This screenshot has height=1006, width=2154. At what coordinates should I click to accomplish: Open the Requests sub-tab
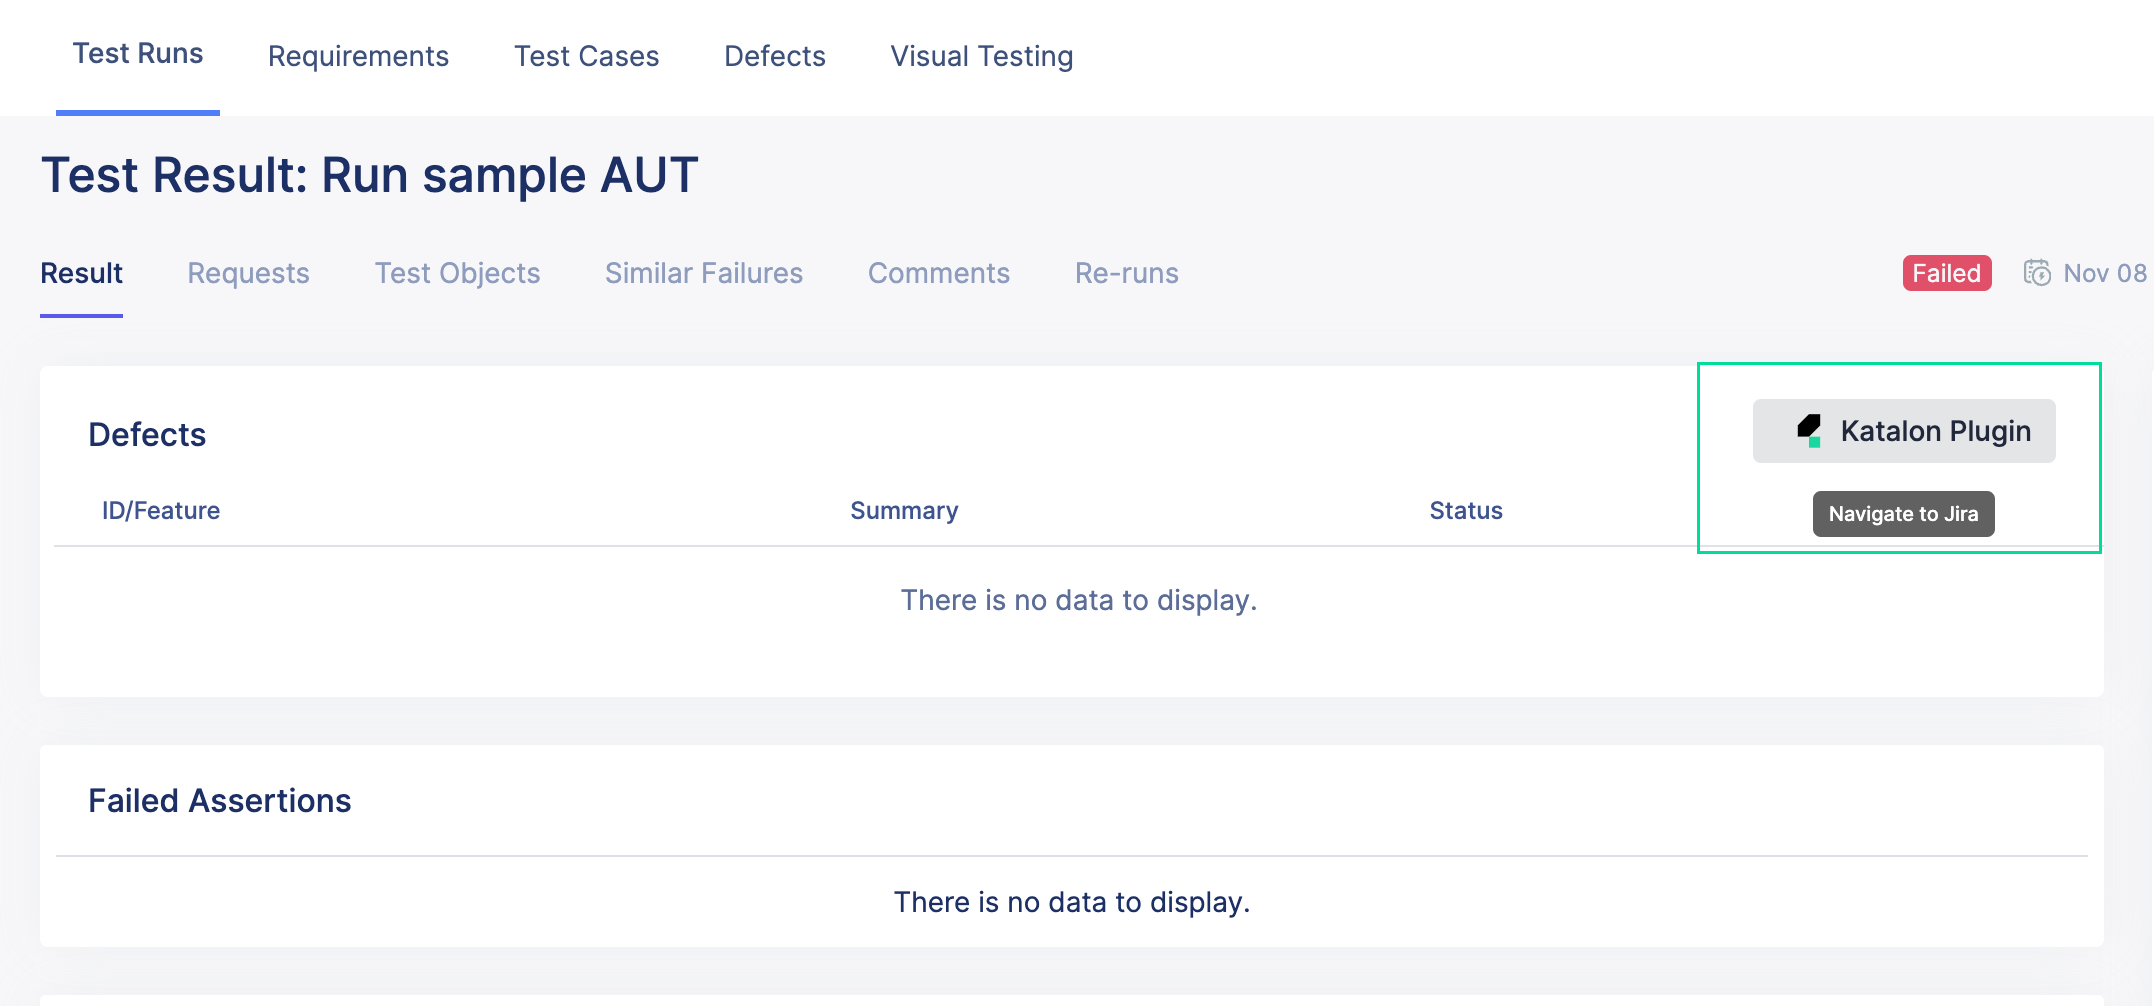[x=248, y=273]
